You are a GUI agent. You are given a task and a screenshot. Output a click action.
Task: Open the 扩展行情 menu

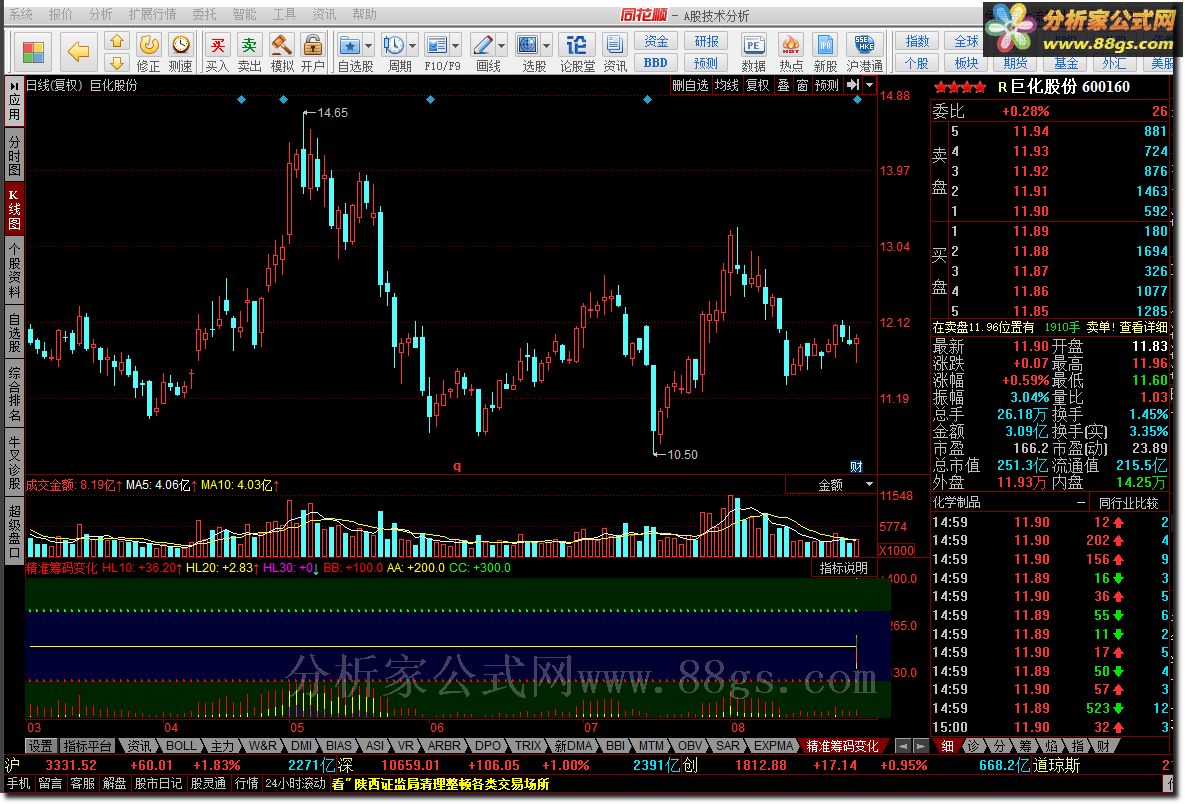point(152,14)
